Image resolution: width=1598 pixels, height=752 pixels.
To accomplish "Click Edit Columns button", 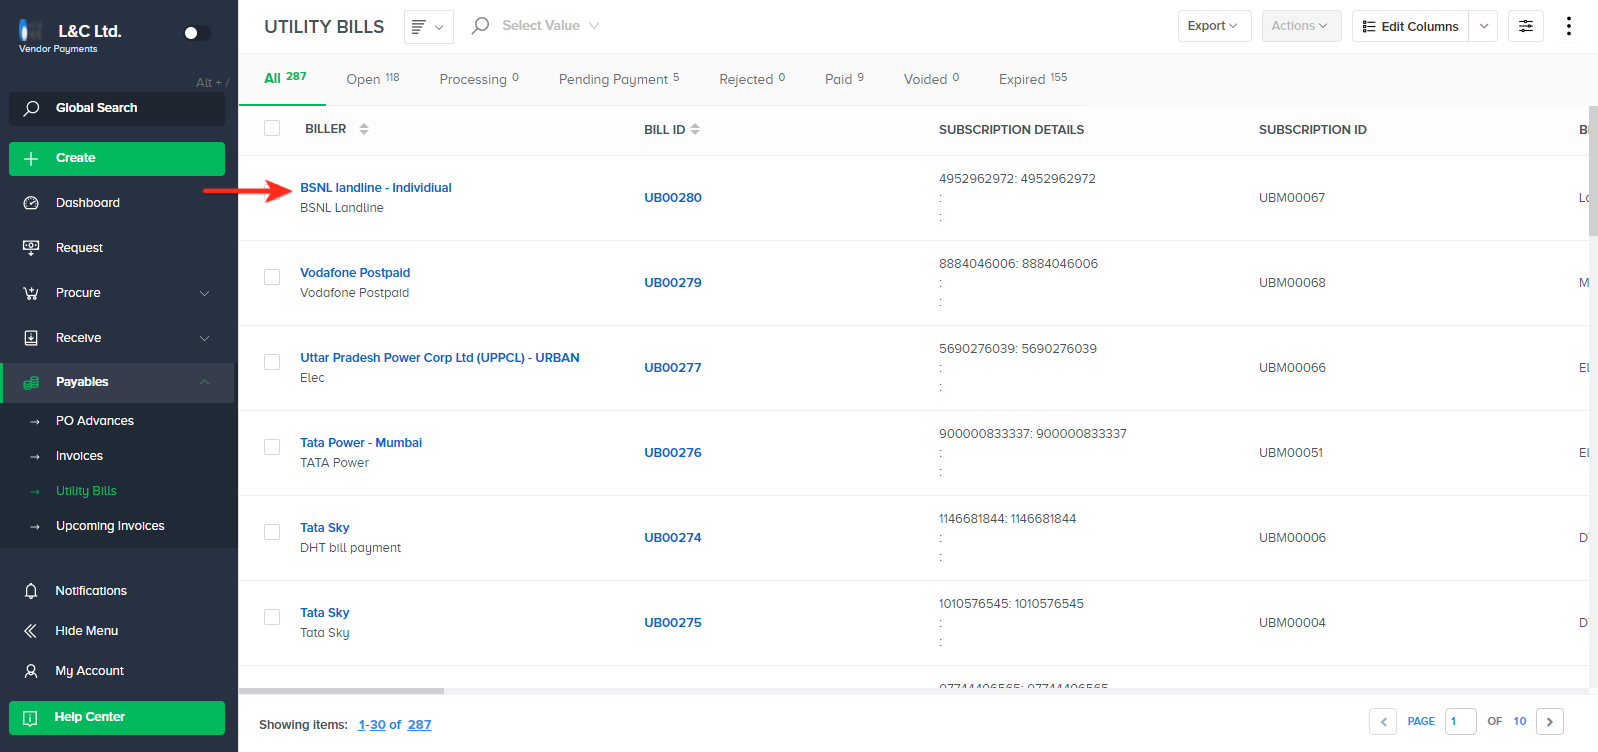I will [1410, 26].
